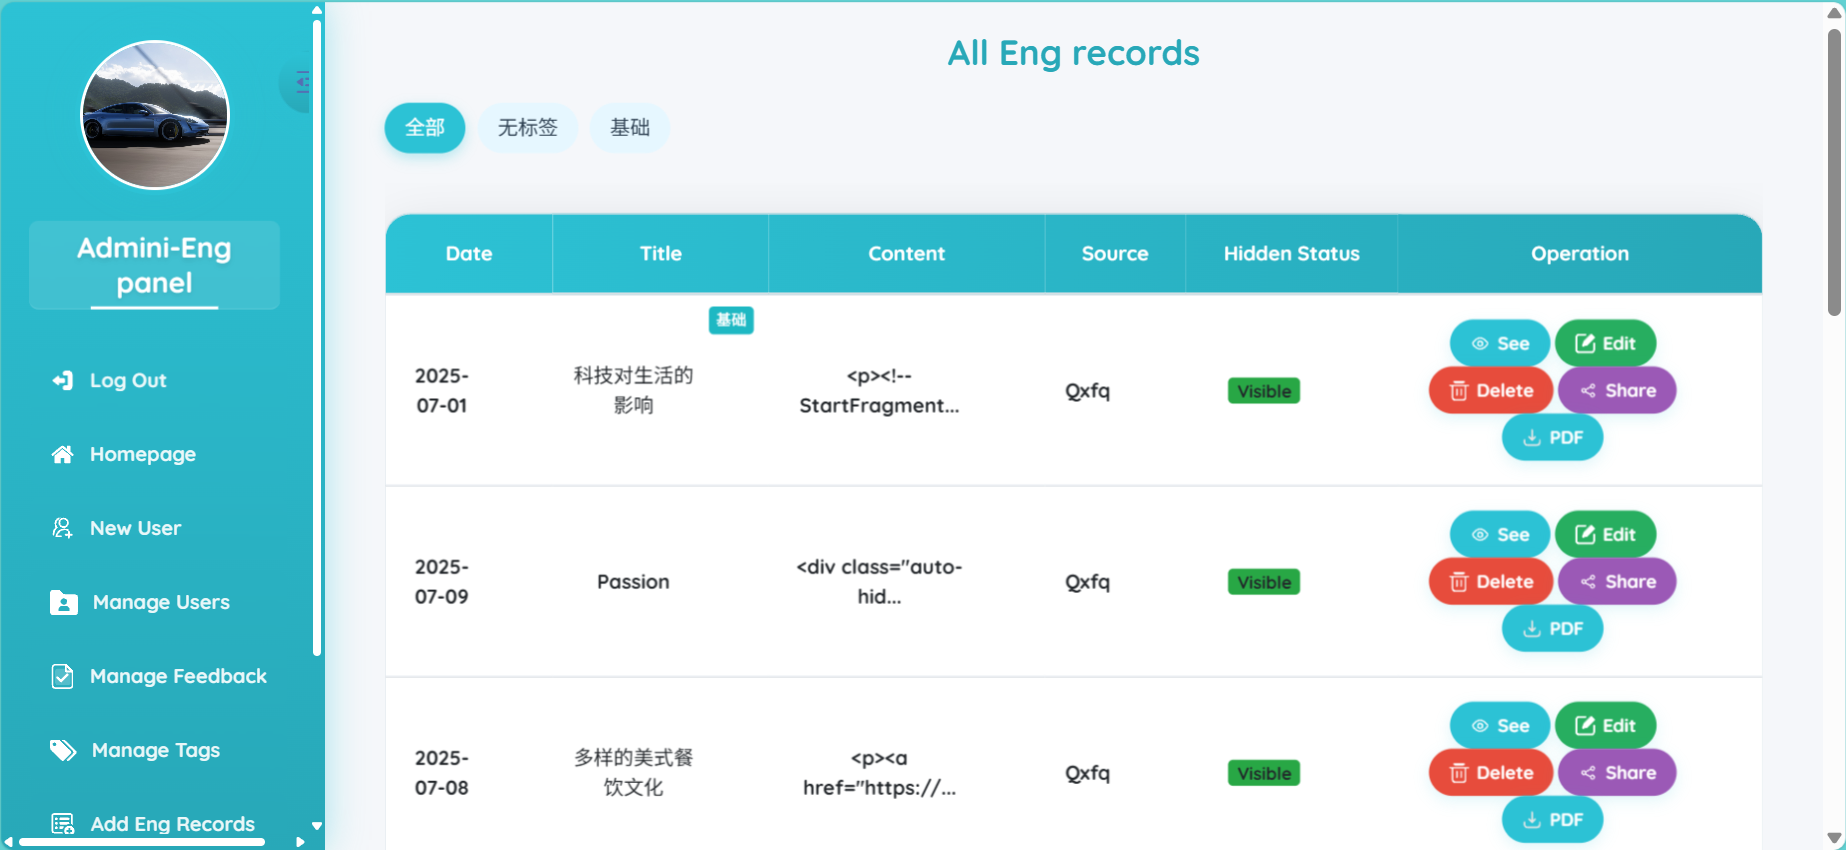Click the Log Out icon in sidebar

[x=62, y=380]
